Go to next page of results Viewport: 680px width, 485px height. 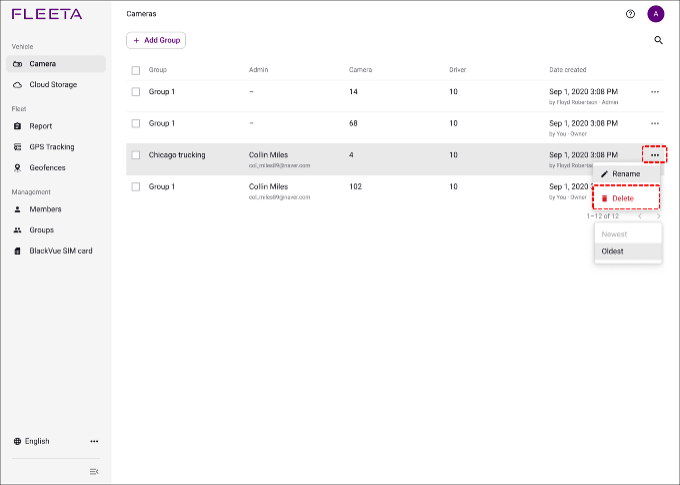[x=656, y=216]
